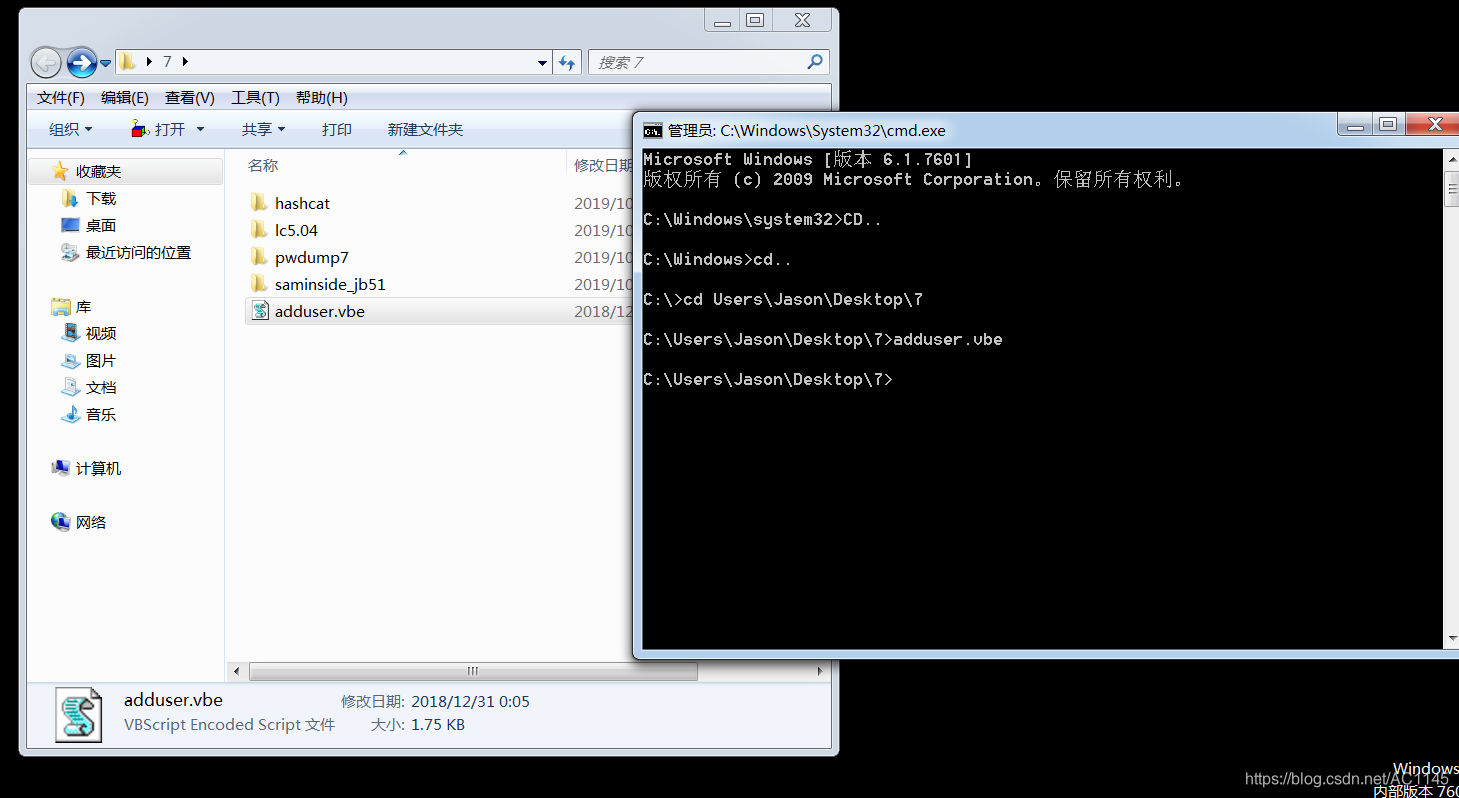Expand the address bar history dropdown
Viewport: 1459px width, 798px height.
(543, 62)
